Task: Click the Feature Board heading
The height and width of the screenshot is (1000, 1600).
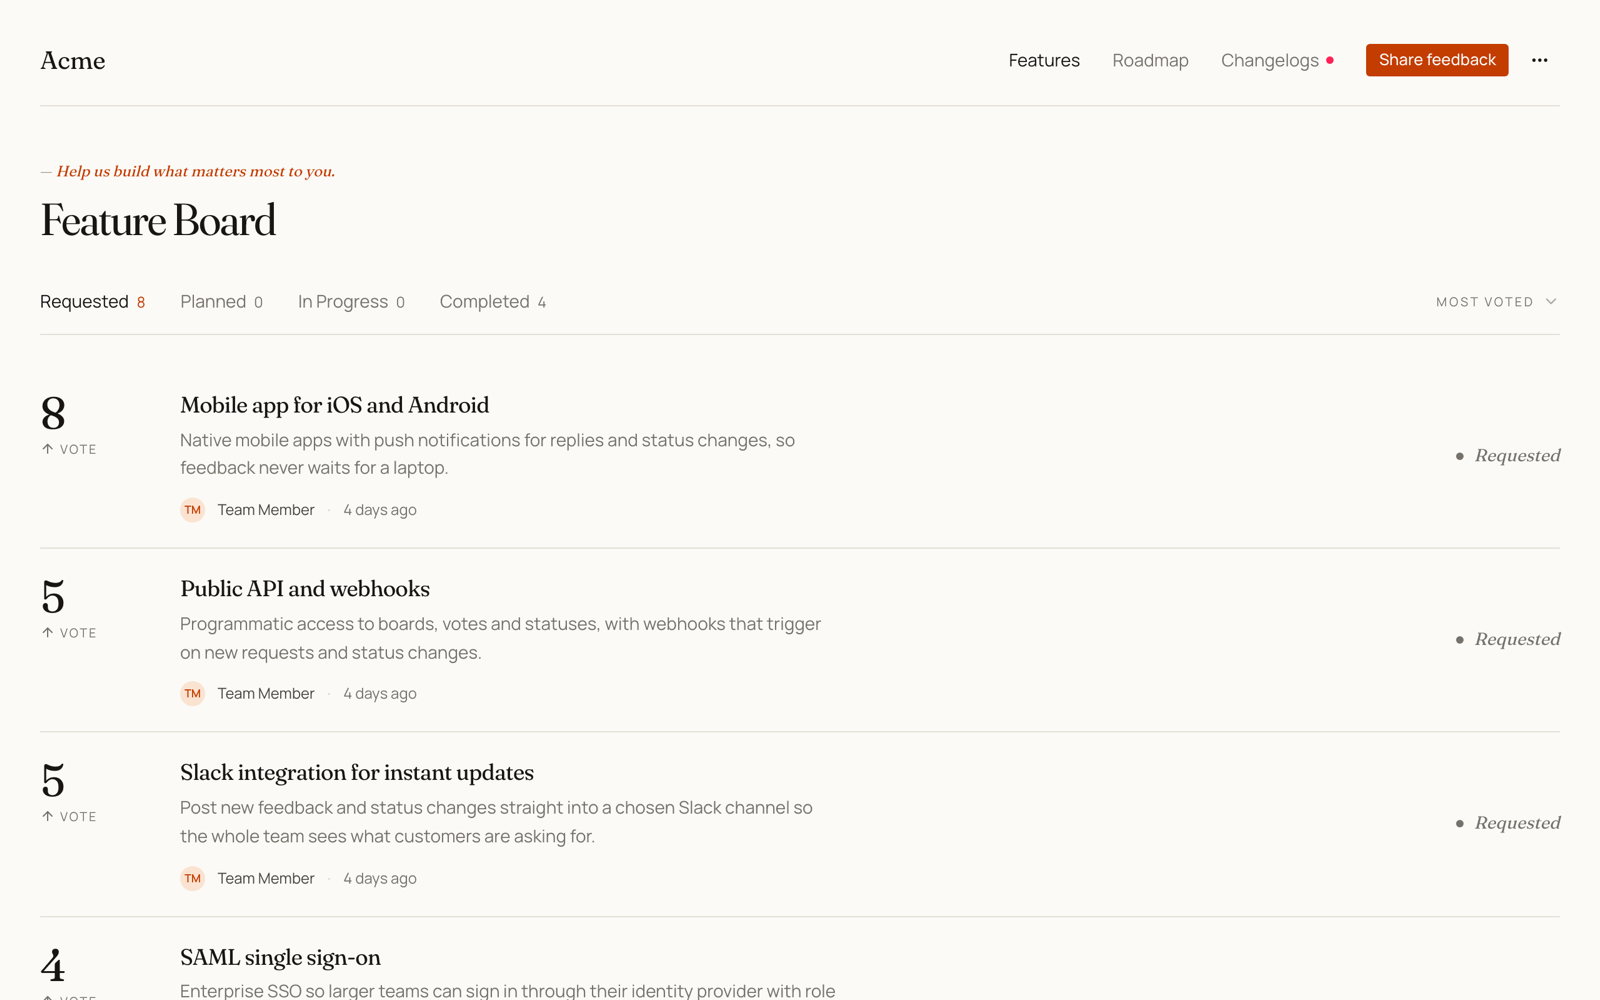Action: (158, 221)
